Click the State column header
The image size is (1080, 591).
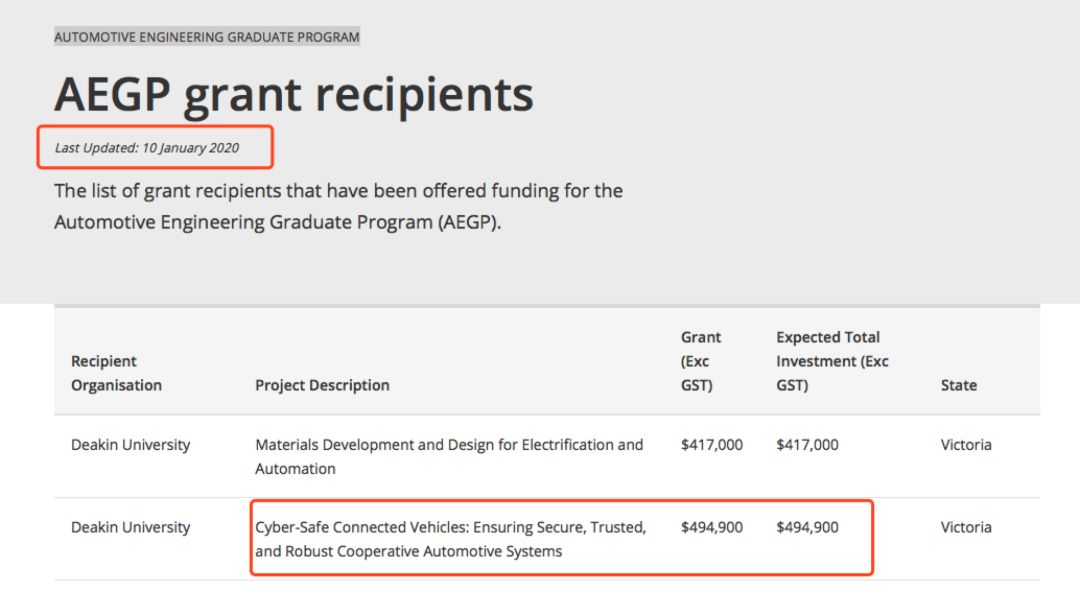(958, 385)
